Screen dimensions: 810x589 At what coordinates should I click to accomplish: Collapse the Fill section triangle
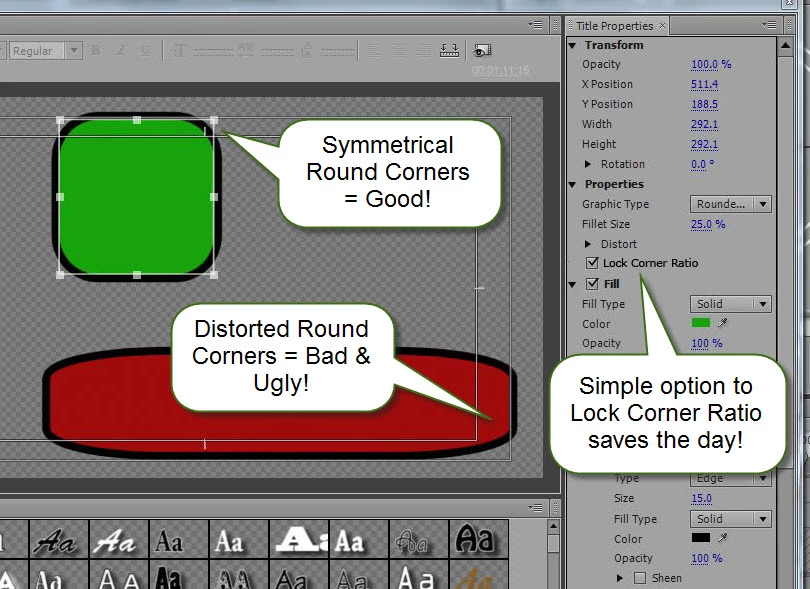[x=572, y=284]
